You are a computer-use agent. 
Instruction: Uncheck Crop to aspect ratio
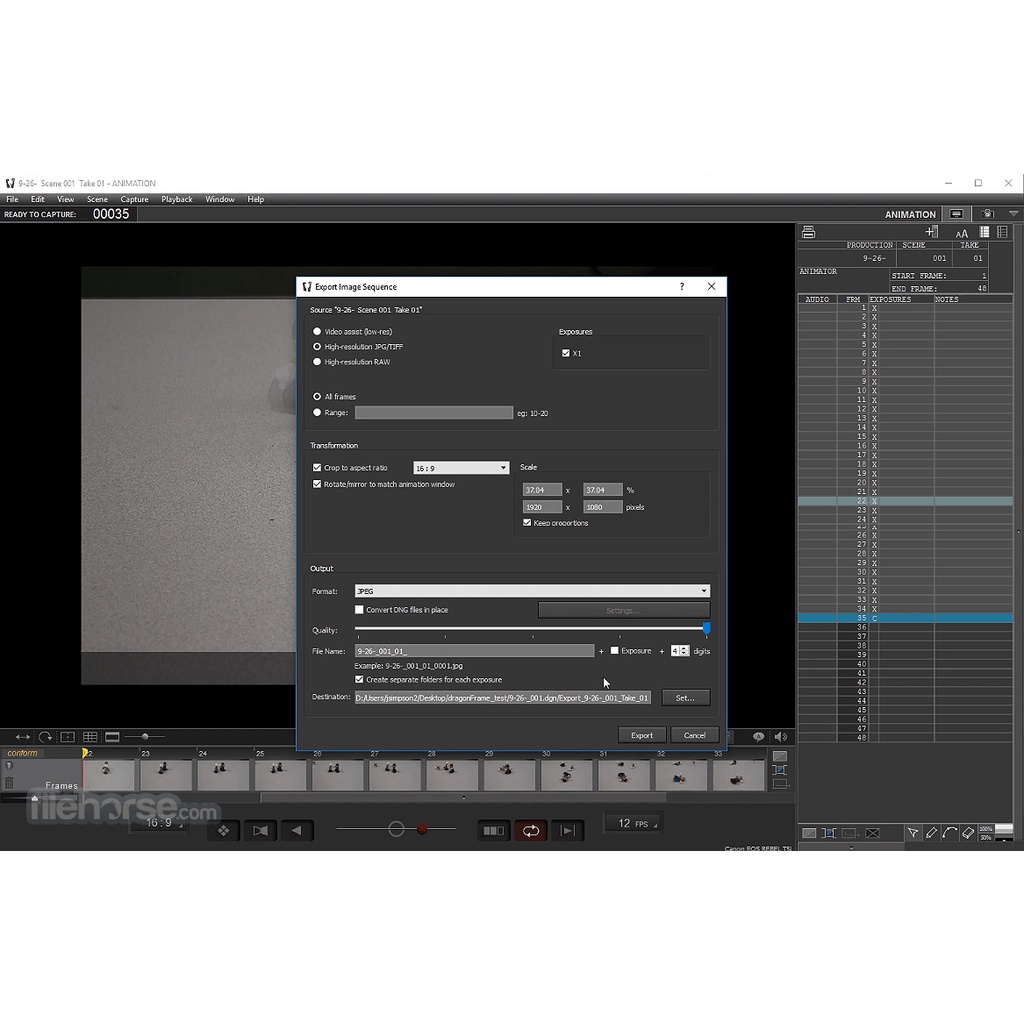[318, 468]
